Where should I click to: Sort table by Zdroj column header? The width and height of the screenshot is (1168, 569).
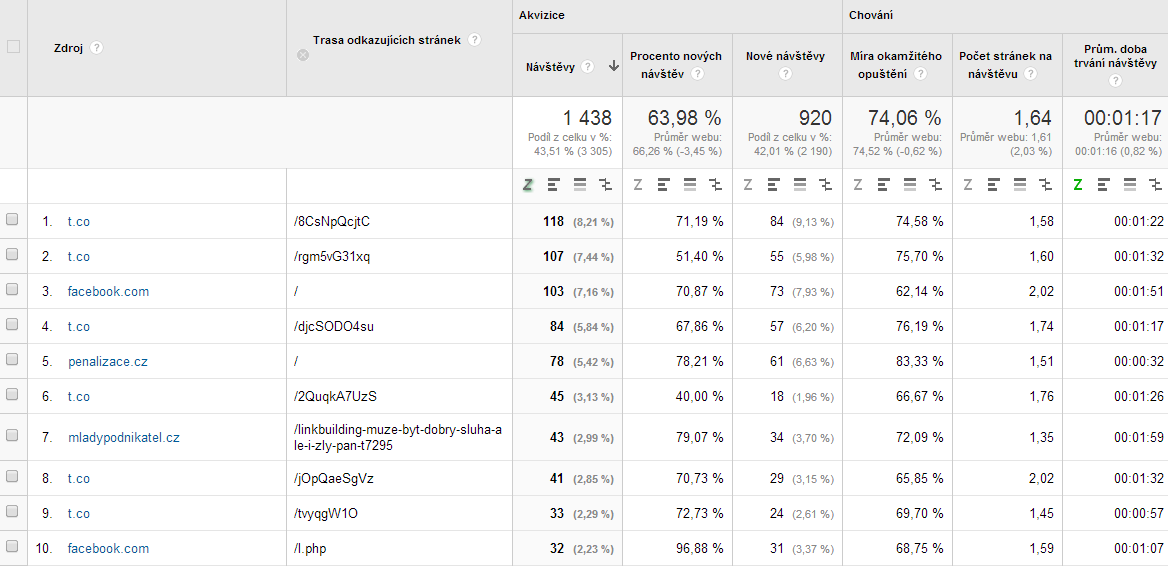click(x=68, y=48)
